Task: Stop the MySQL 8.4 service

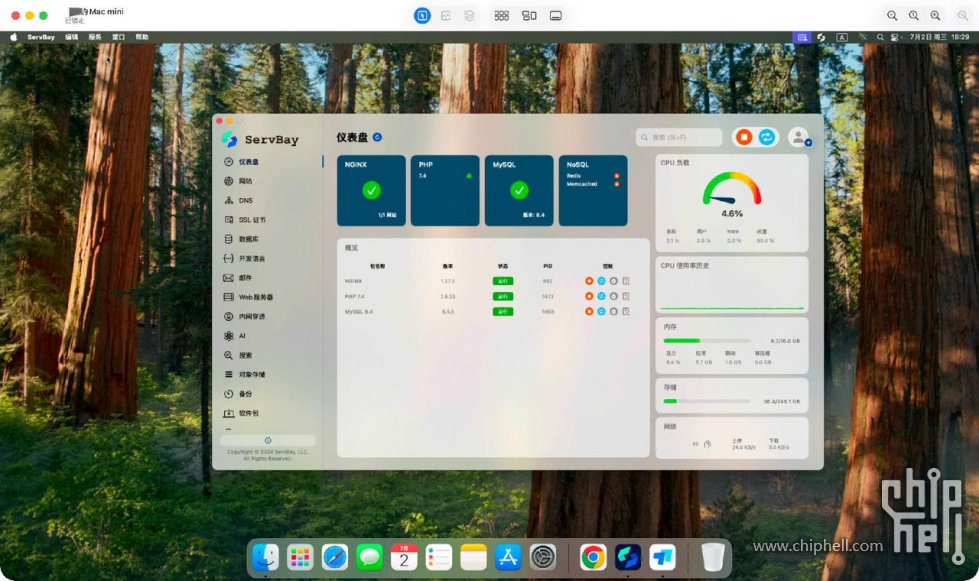Action: (x=589, y=311)
